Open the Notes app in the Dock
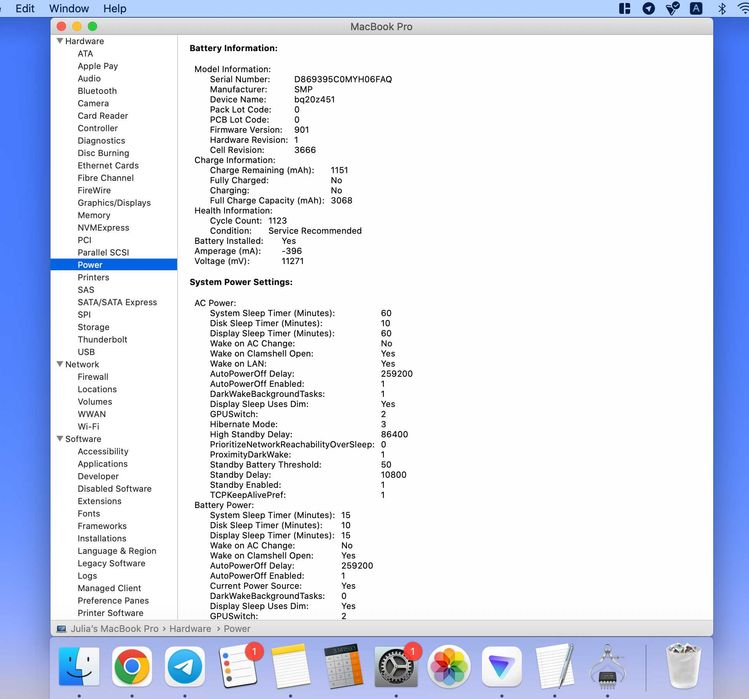Image resolution: width=749 pixels, height=699 pixels. [290, 666]
